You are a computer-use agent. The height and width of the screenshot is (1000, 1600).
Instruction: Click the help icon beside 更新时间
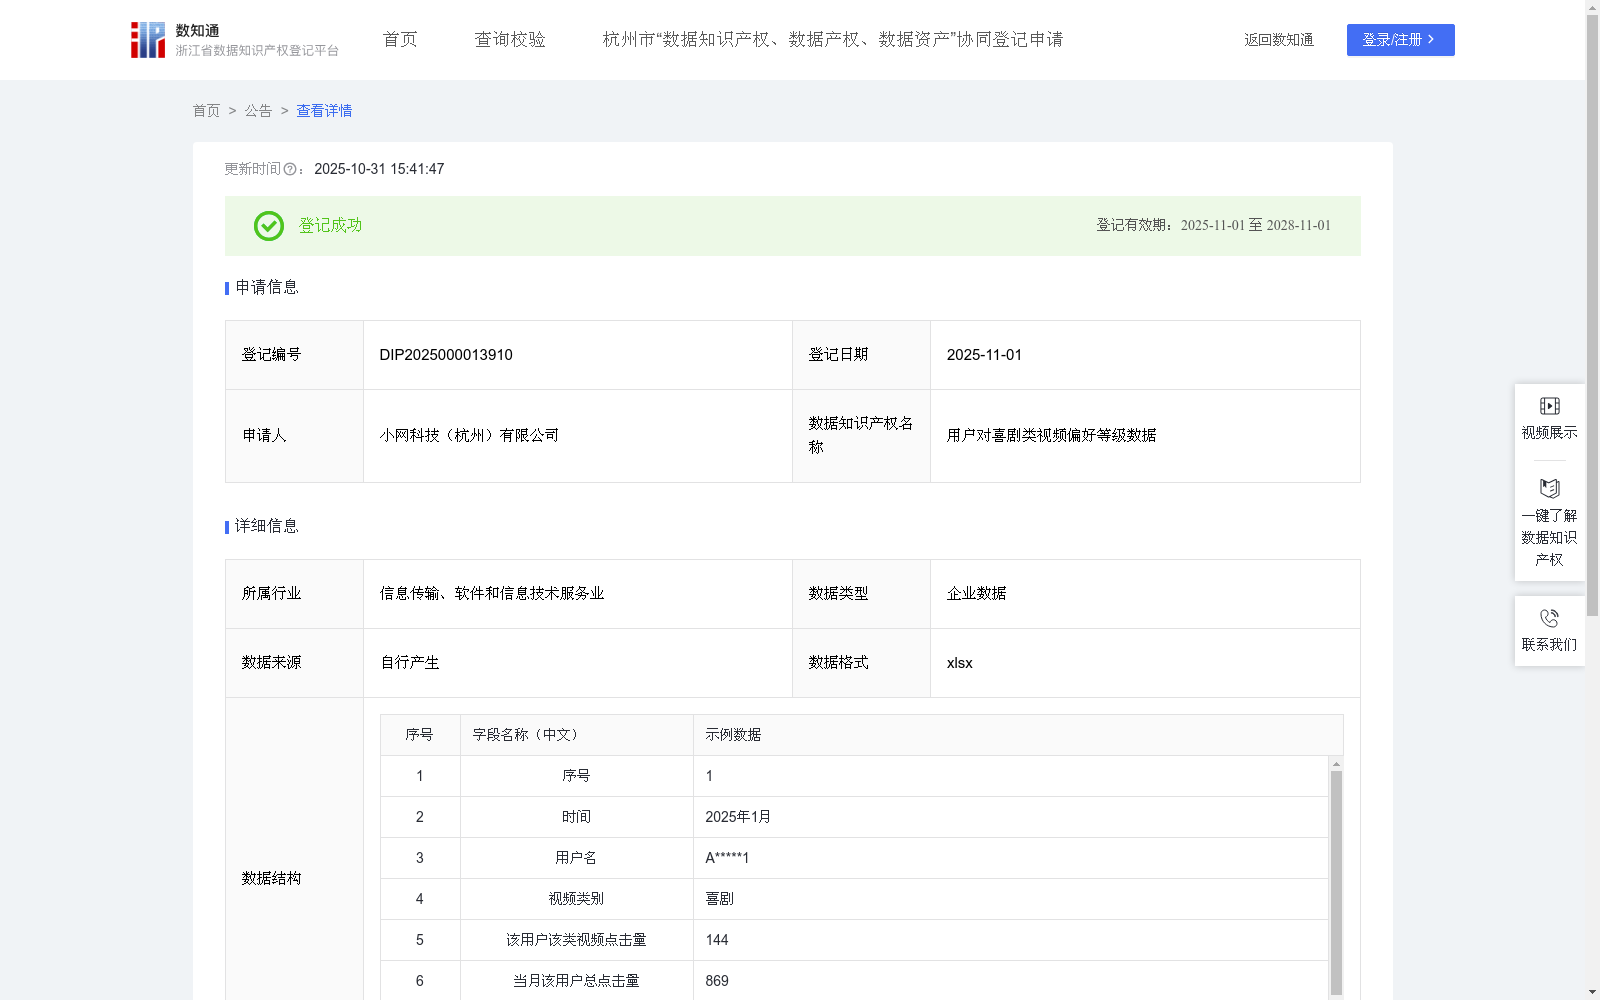(x=290, y=170)
